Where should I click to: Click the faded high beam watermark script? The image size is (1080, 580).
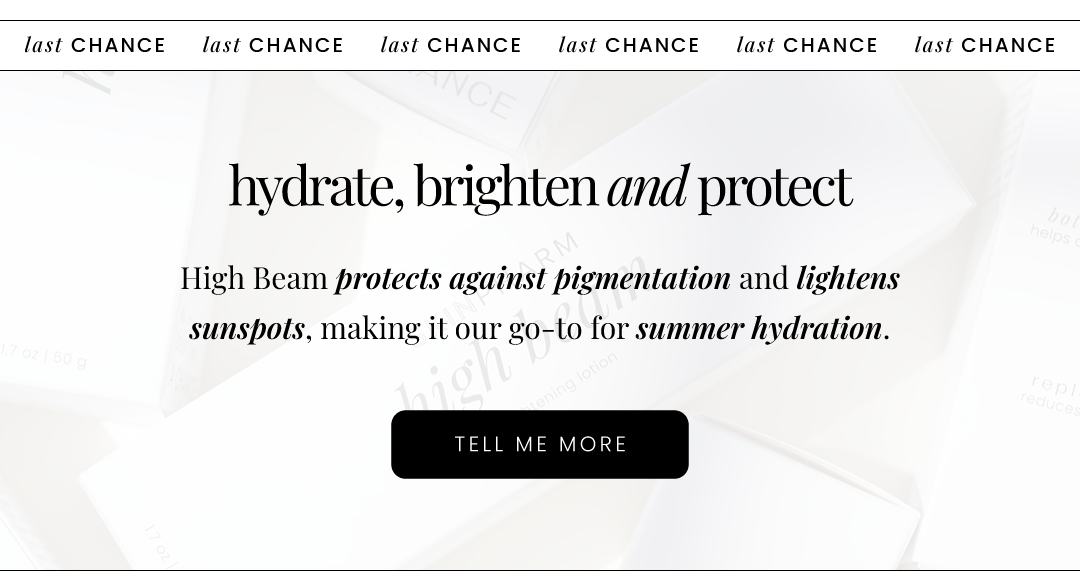[520, 338]
